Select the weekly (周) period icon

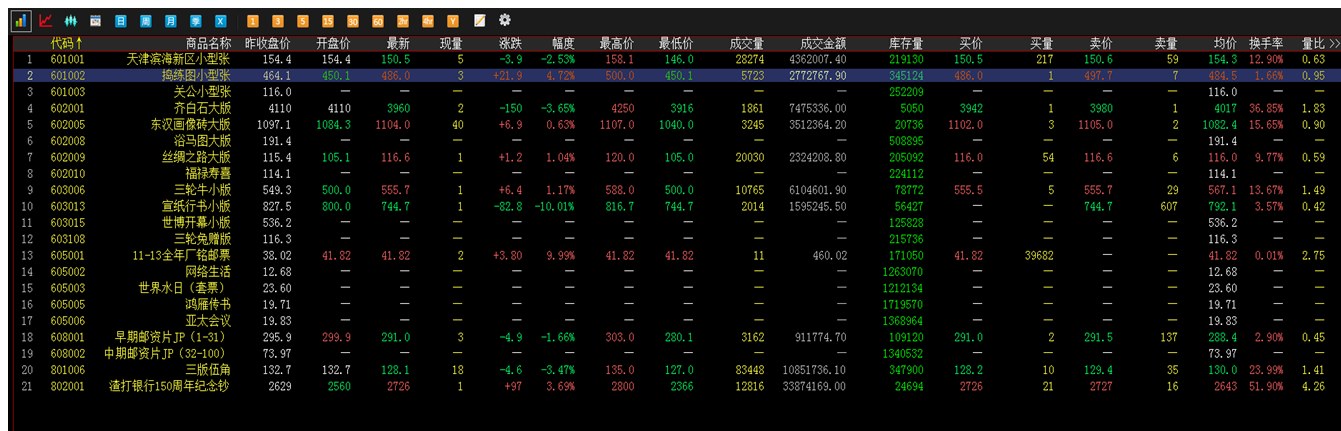(146, 20)
